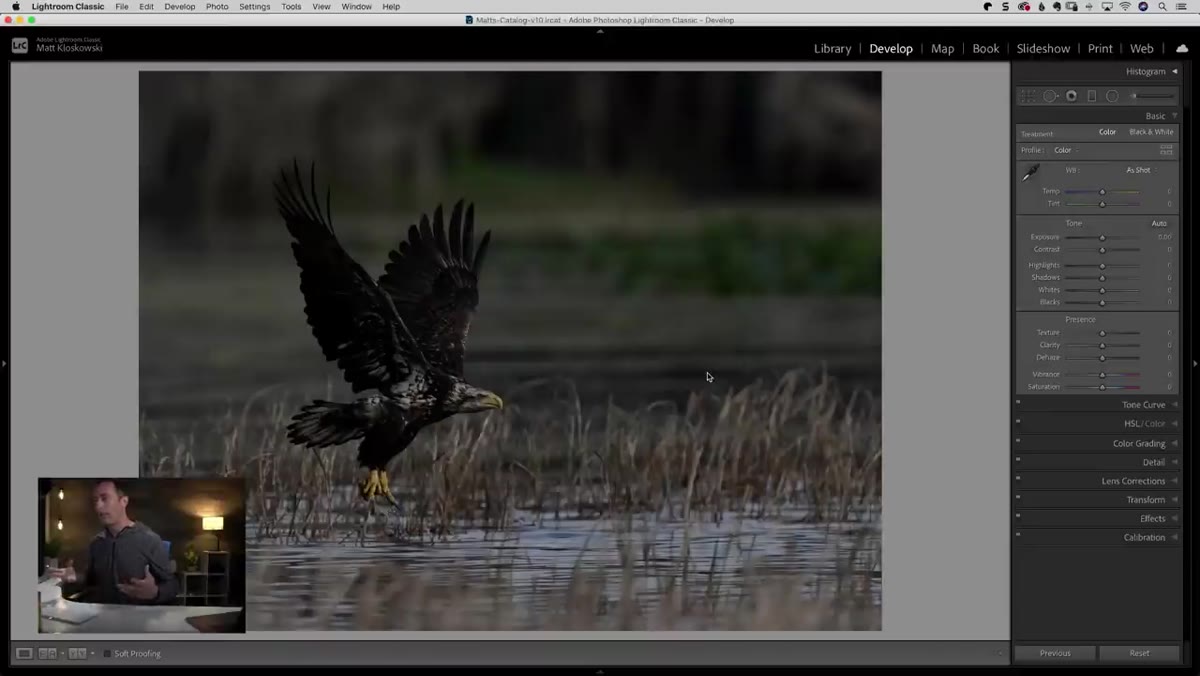Viewport: 1200px width, 676px height.
Task: Toggle the Tone Curve panel switch
Action: [1018, 402]
